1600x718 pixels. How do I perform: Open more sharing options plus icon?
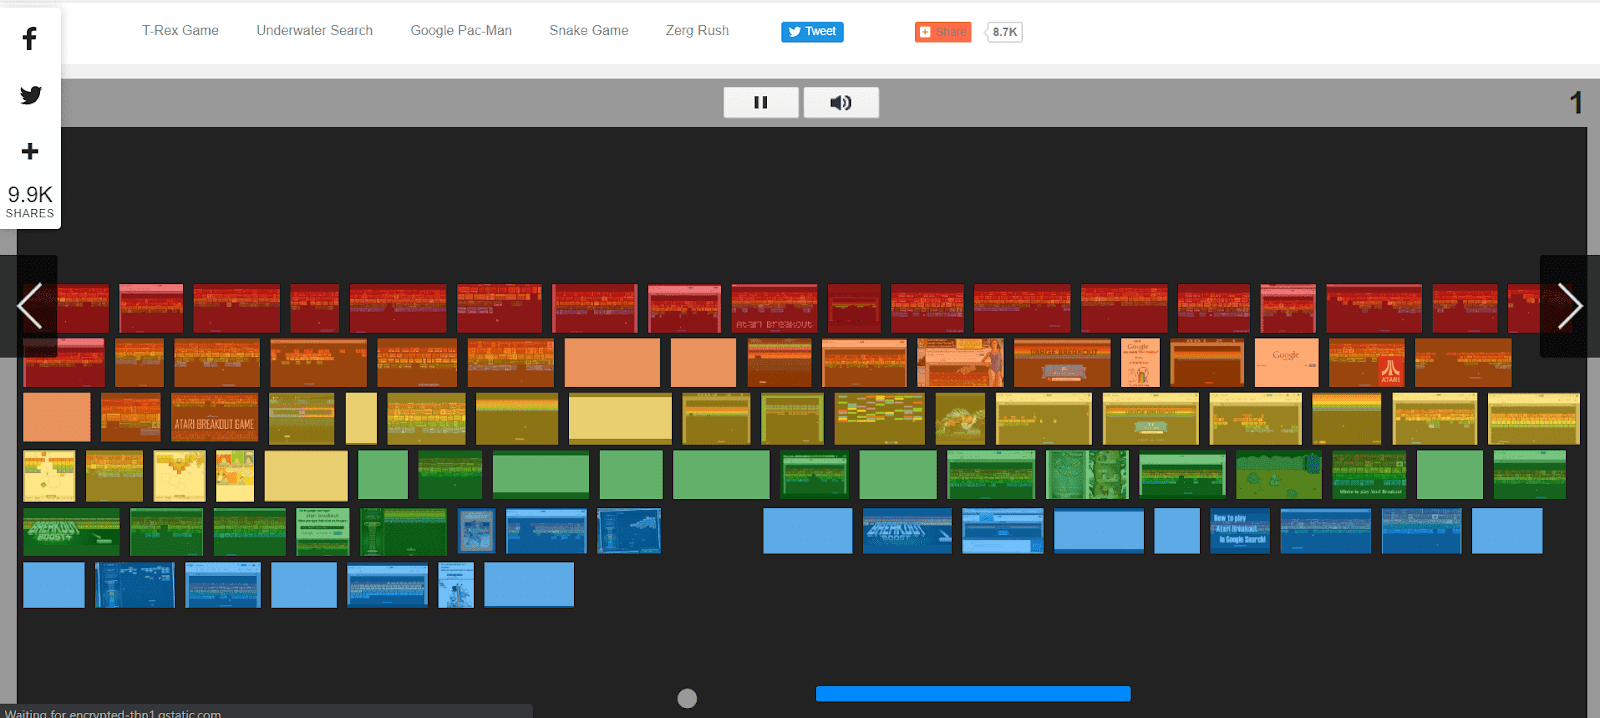(x=30, y=151)
